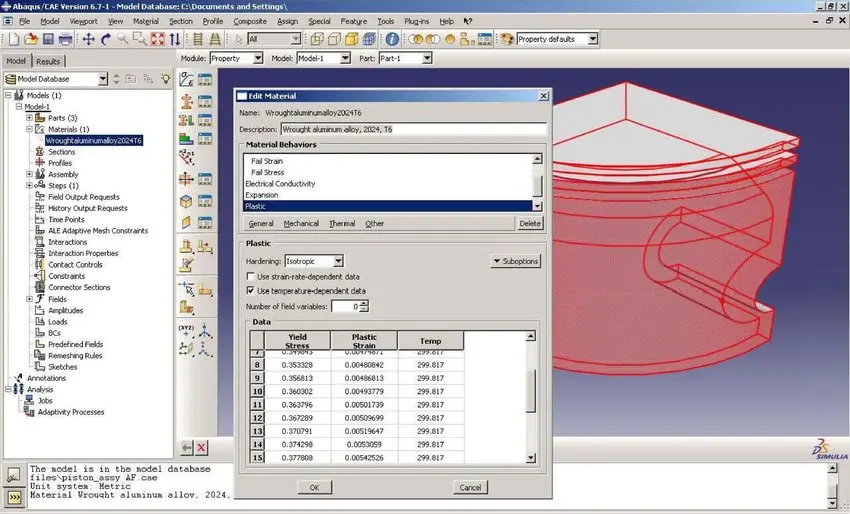Select the Rotate View tool
This screenshot has height=514, width=850.
[x=106, y=39]
